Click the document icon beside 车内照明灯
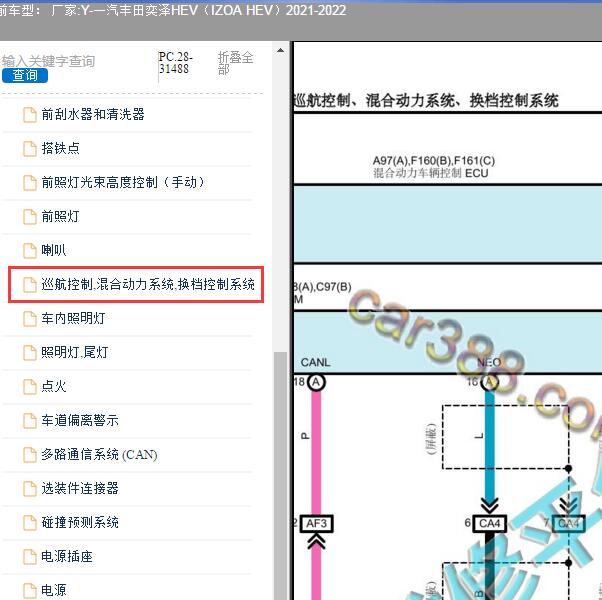The height and width of the screenshot is (600, 602). pyautogui.click(x=30, y=319)
